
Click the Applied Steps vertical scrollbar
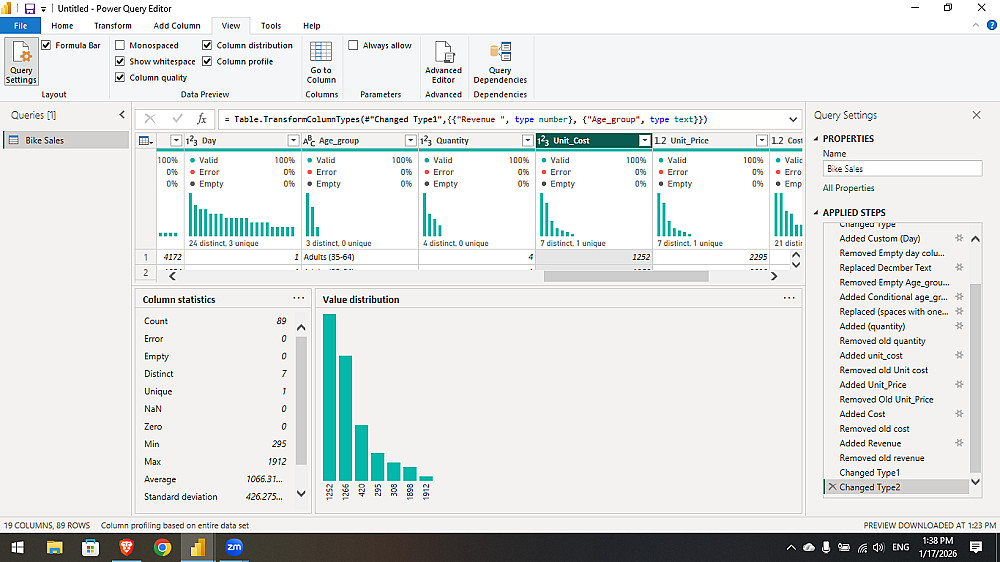975,376
